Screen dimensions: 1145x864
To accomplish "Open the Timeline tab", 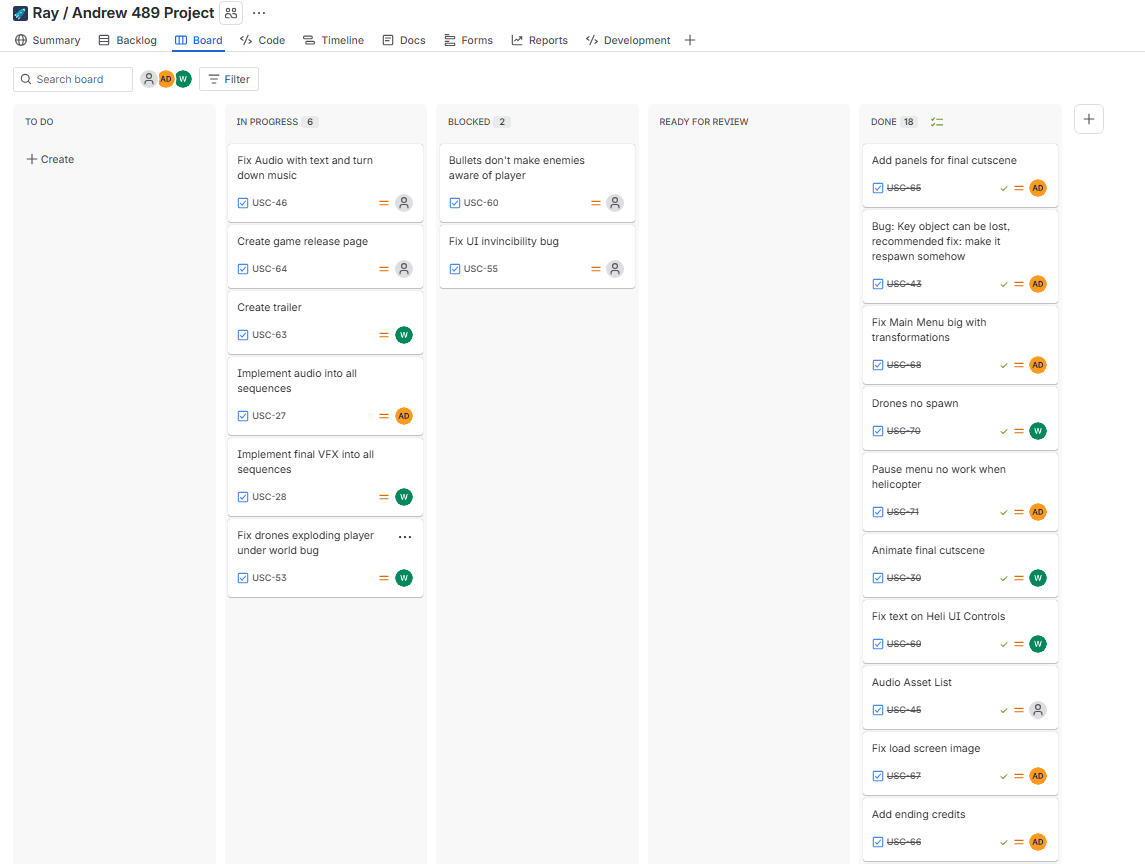I will (333, 40).
